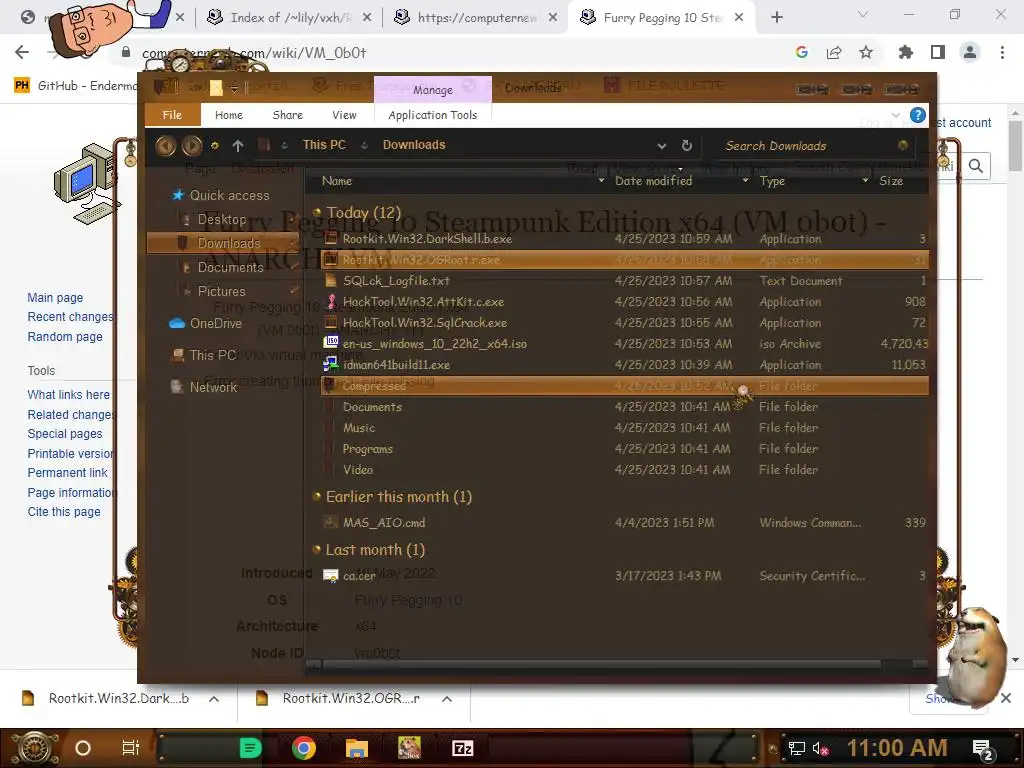Screen dimensions: 1024x768
Task: Open GitHub bookmark in bookmarks bar
Action: (x=75, y=86)
